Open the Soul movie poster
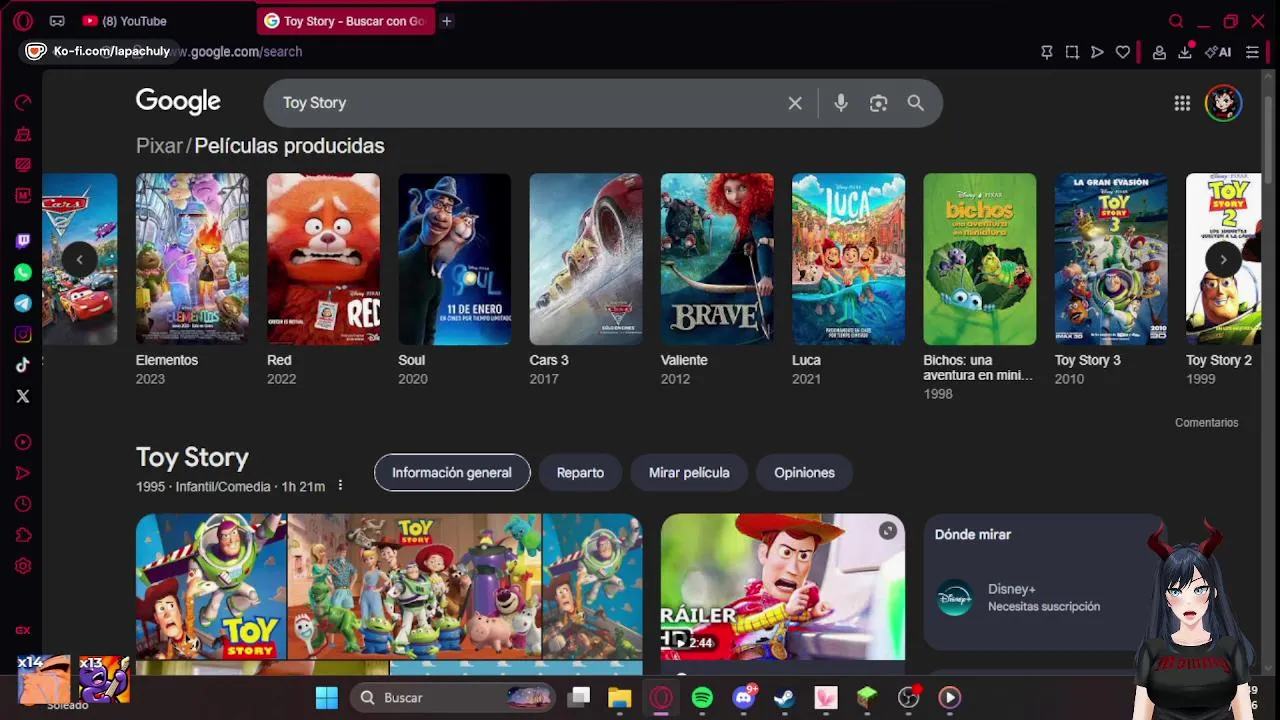1280x720 pixels. click(x=454, y=259)
